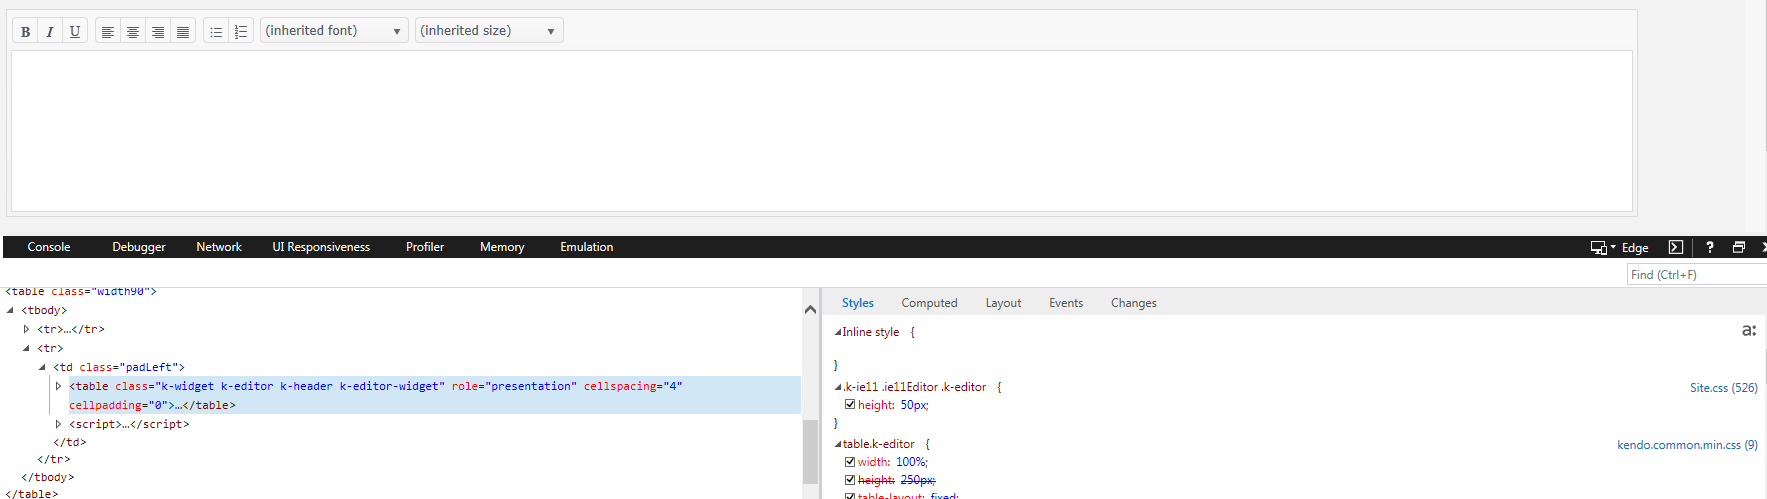Align text right in editor
Viewport: 1767px width, 499px height.
pyautogui.click(x=157, y=31)
